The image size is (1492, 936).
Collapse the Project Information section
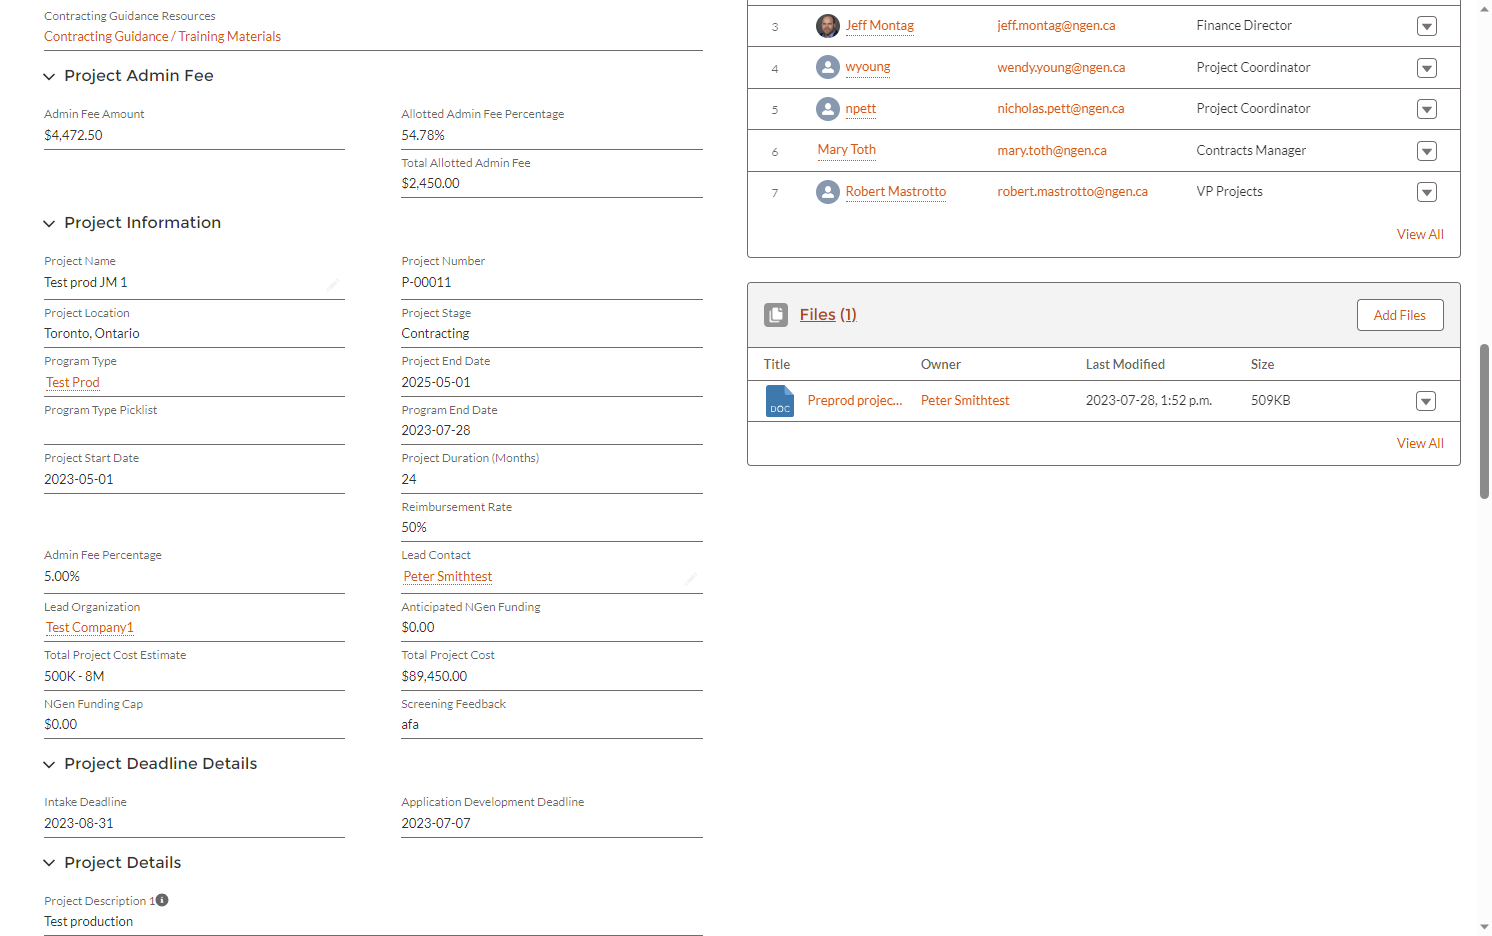coord(49,224)
